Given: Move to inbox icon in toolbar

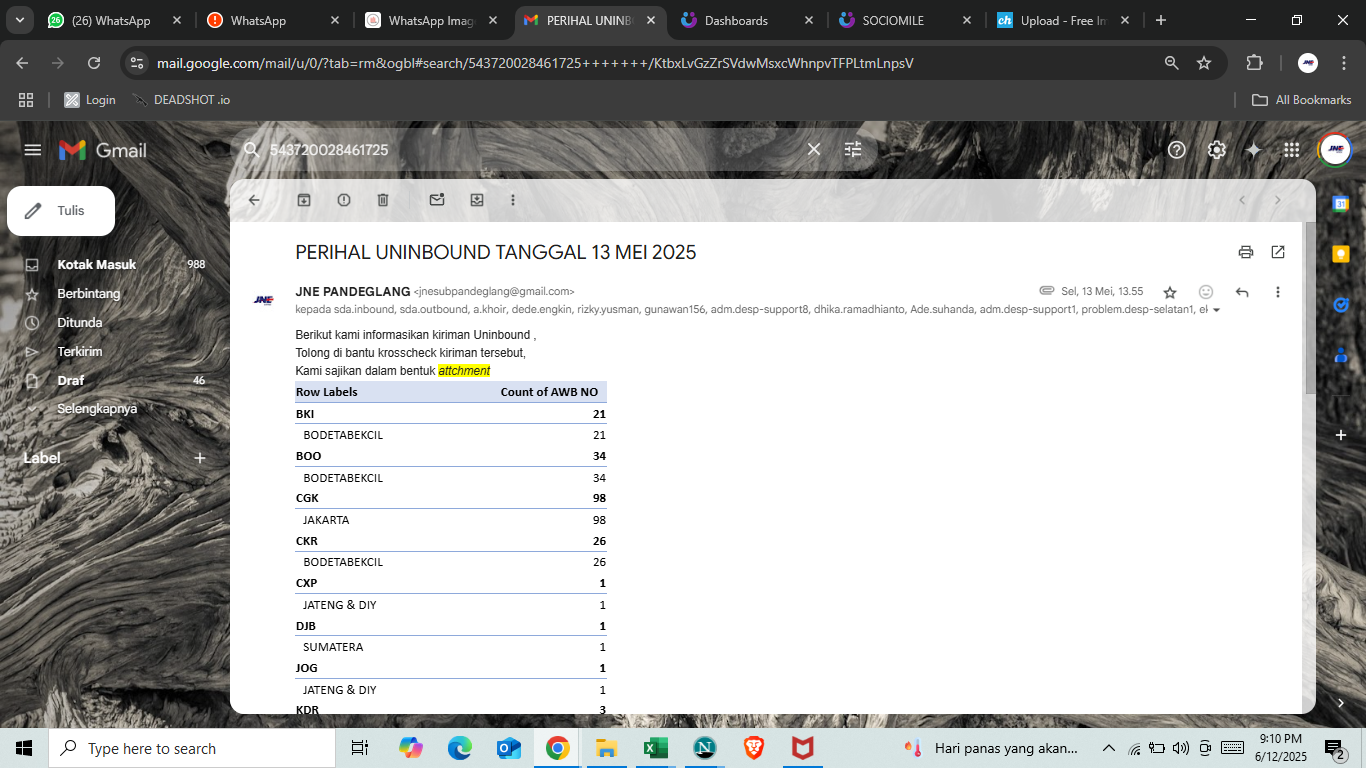Looking at the screenshot, I should [477, 200].
